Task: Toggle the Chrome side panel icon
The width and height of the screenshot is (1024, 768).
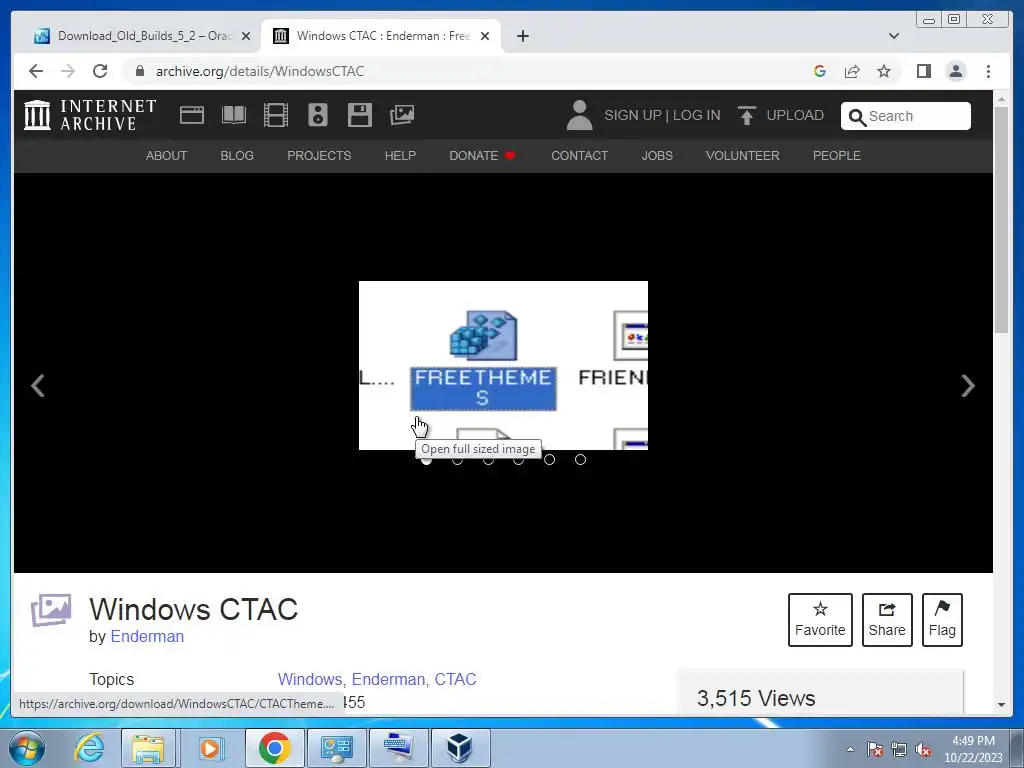Action: click(x=923, y=71)
